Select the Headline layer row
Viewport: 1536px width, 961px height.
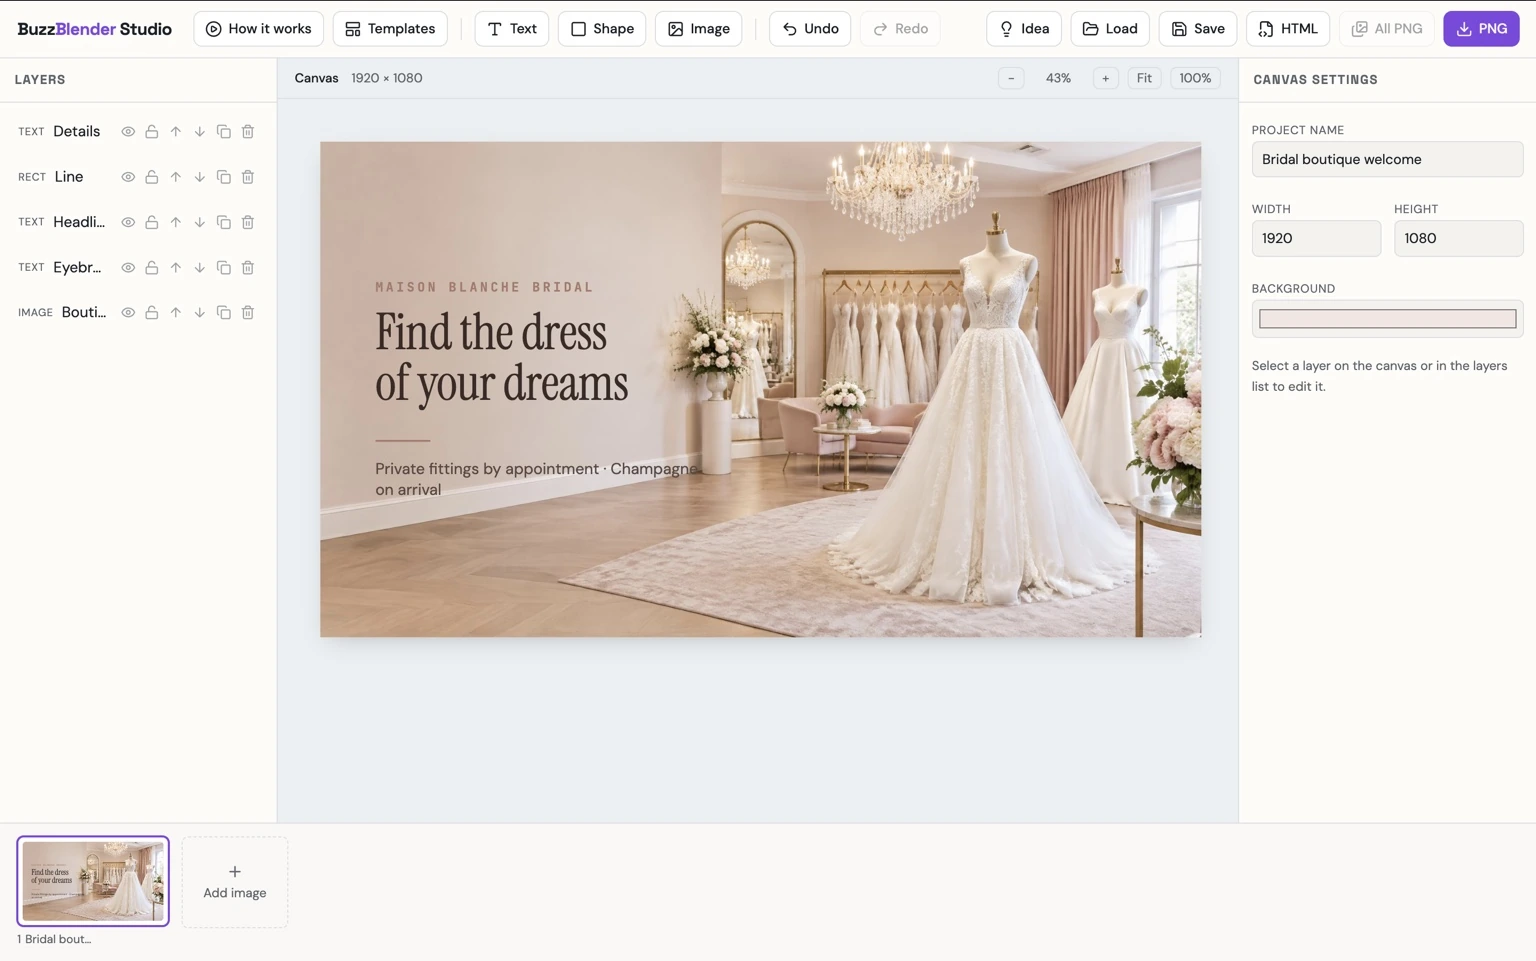pyautogui.click(x=138, y=222)
